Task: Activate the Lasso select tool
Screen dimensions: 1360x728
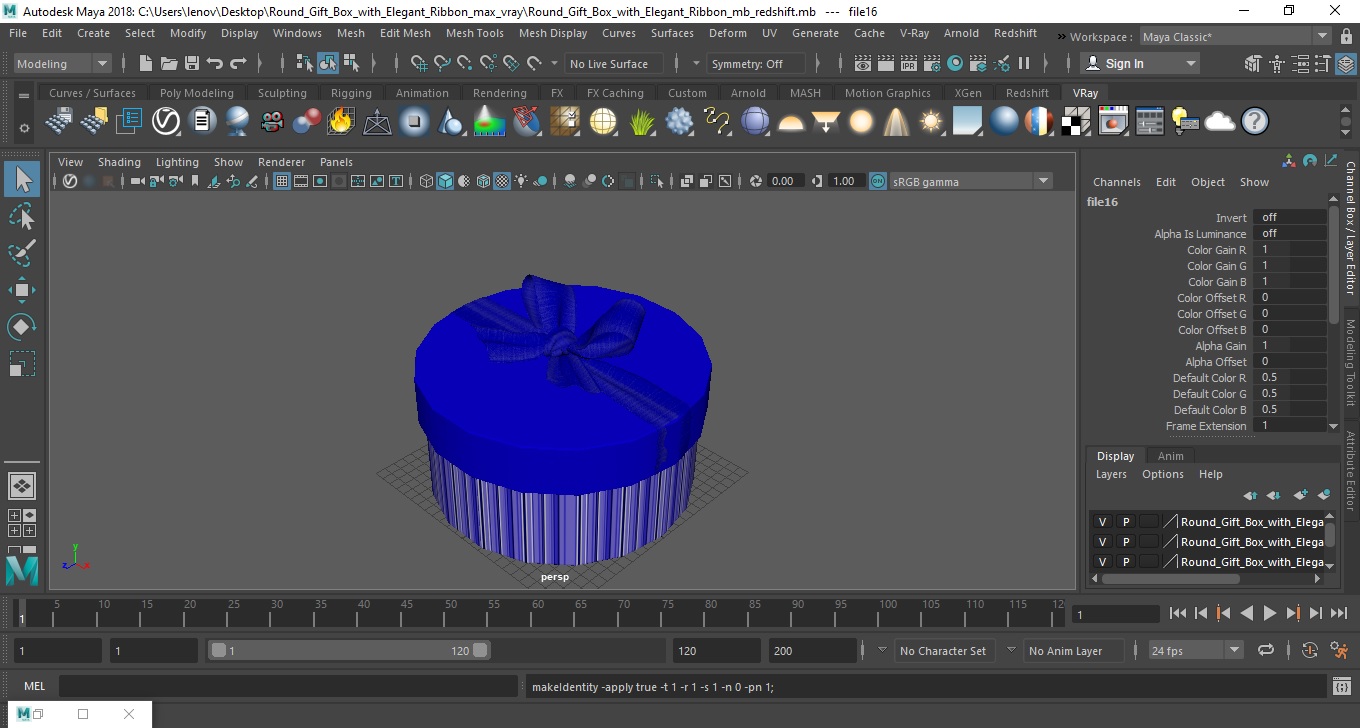Action: 22,216
